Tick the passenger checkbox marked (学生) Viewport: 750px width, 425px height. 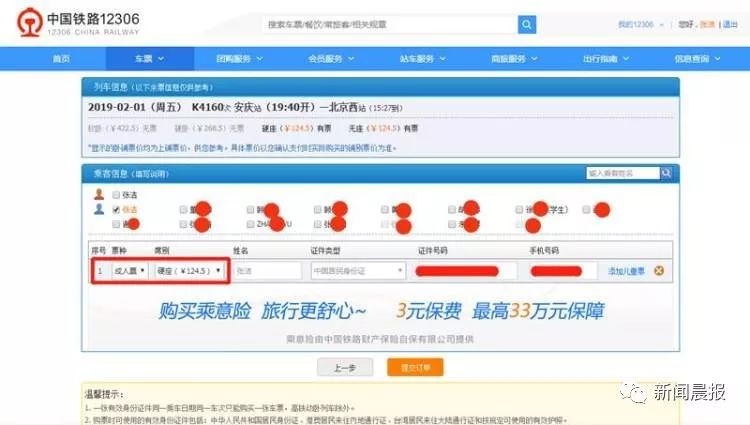519,209
